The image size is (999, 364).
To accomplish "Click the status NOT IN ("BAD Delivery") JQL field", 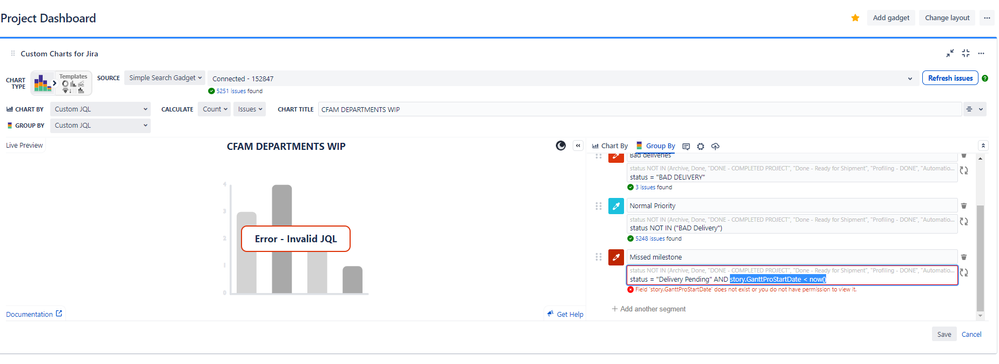I will tap(792, 224).
